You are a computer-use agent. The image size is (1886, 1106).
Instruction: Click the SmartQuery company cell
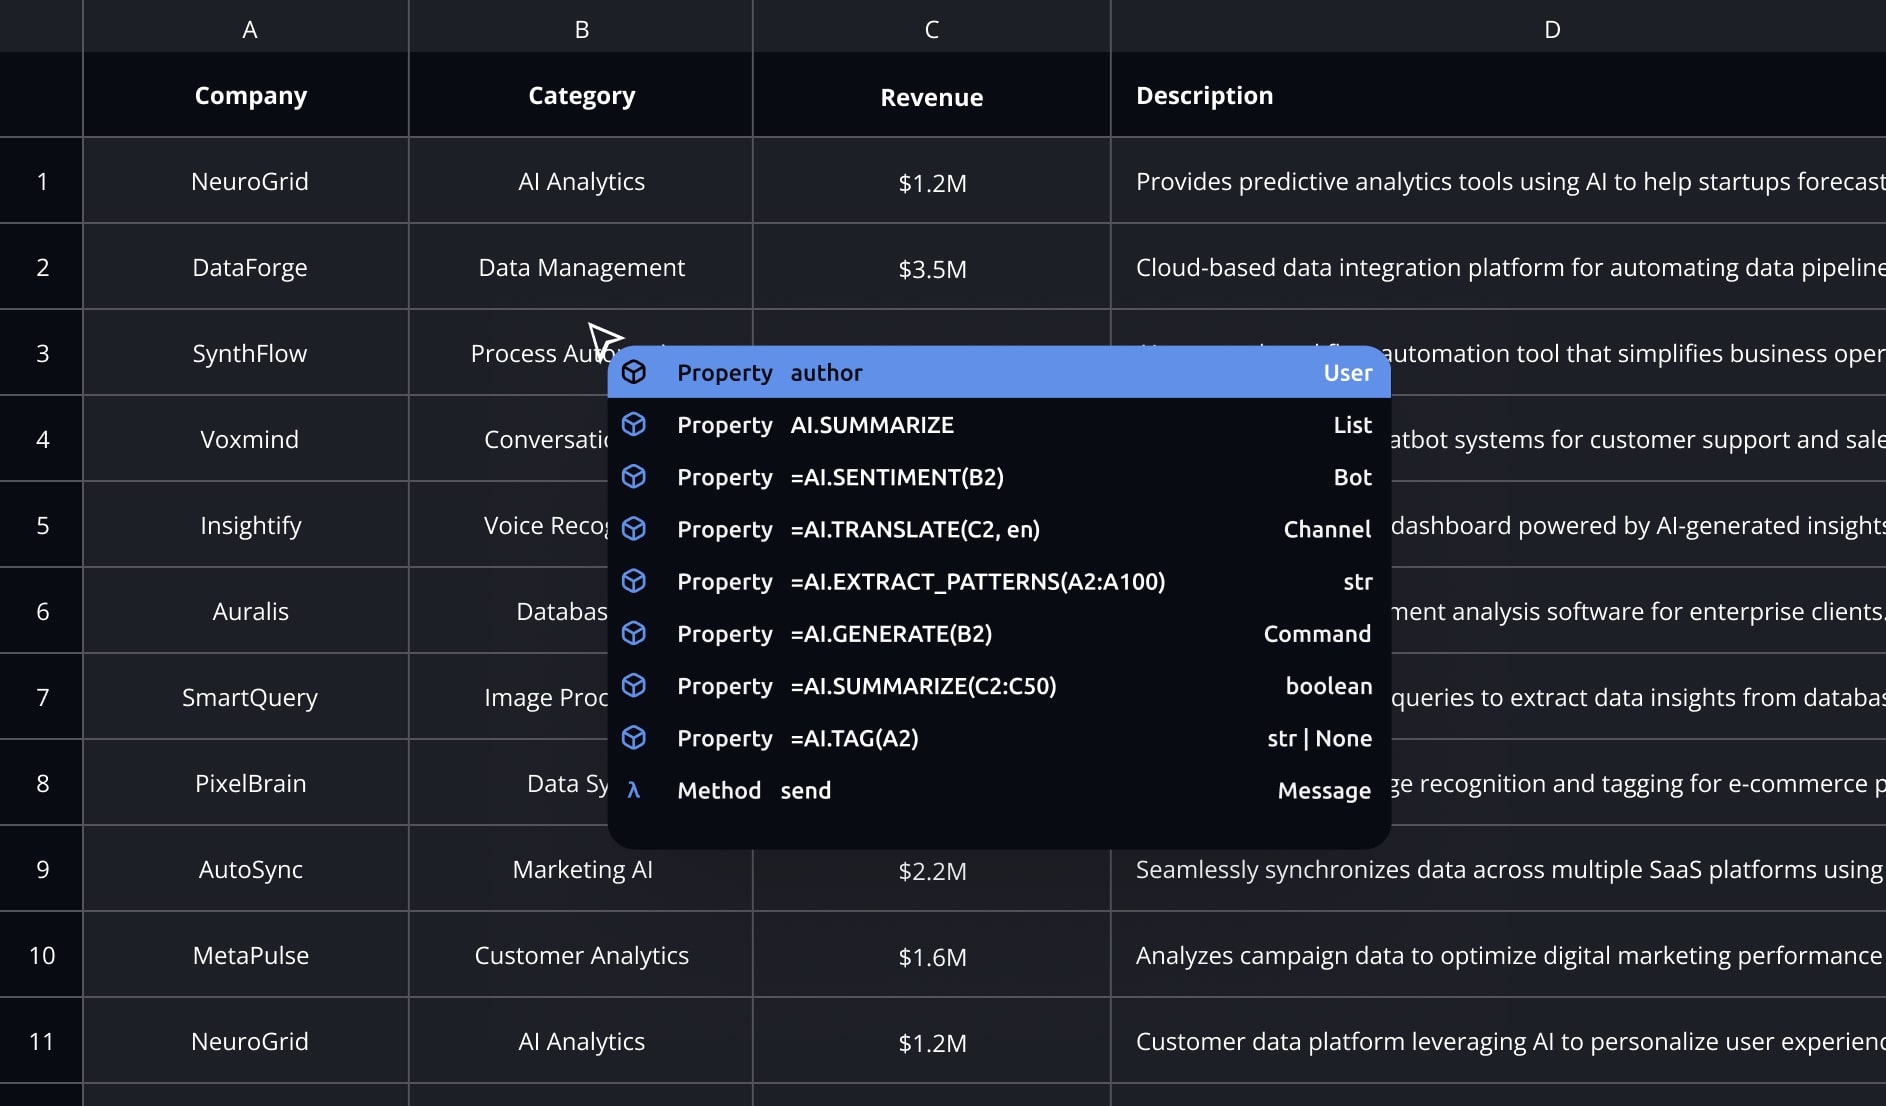[246, 696]
